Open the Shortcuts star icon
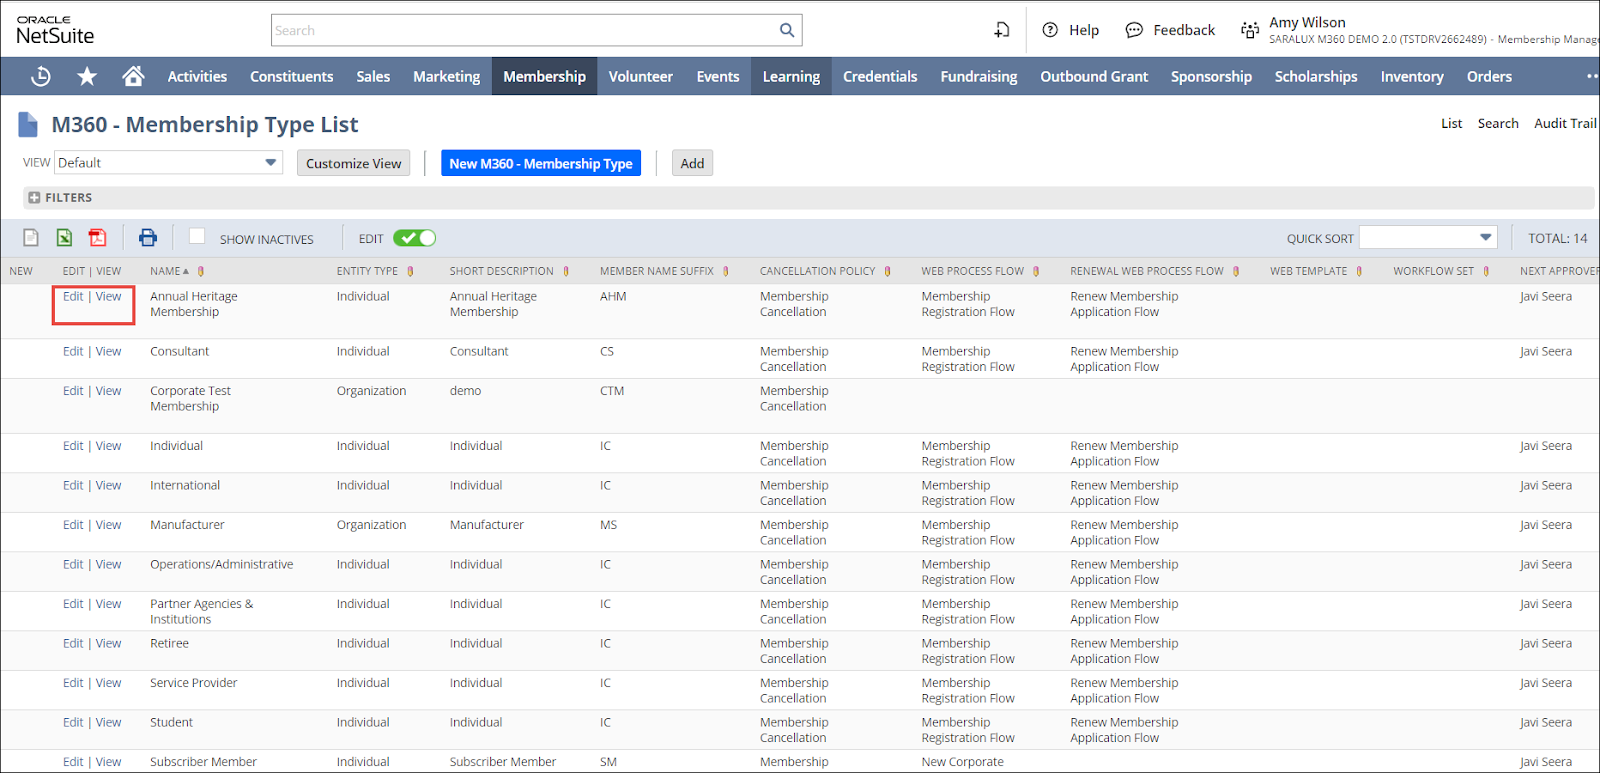The width and height of the screenshot is (1600, 773). pos(87,76)
